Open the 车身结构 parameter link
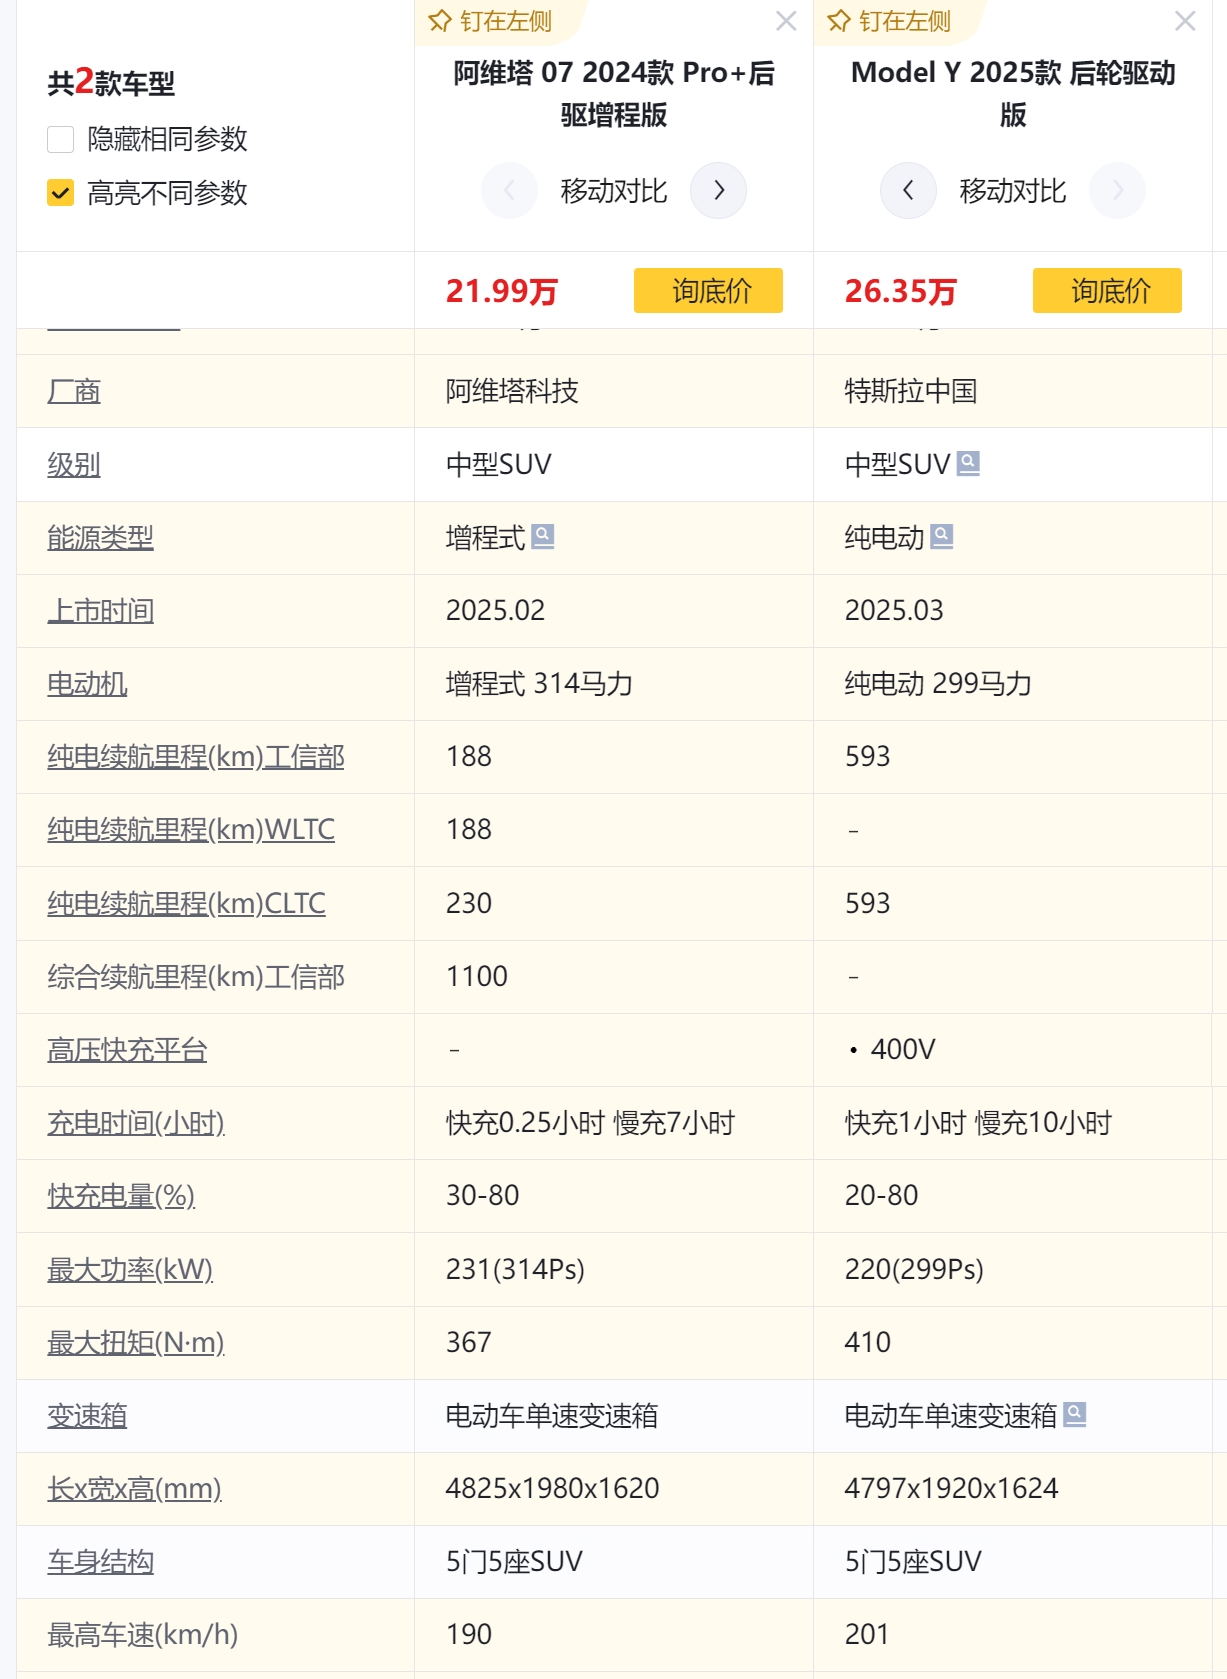This screenshot has height=1679, width=1227. point(100,1561)
